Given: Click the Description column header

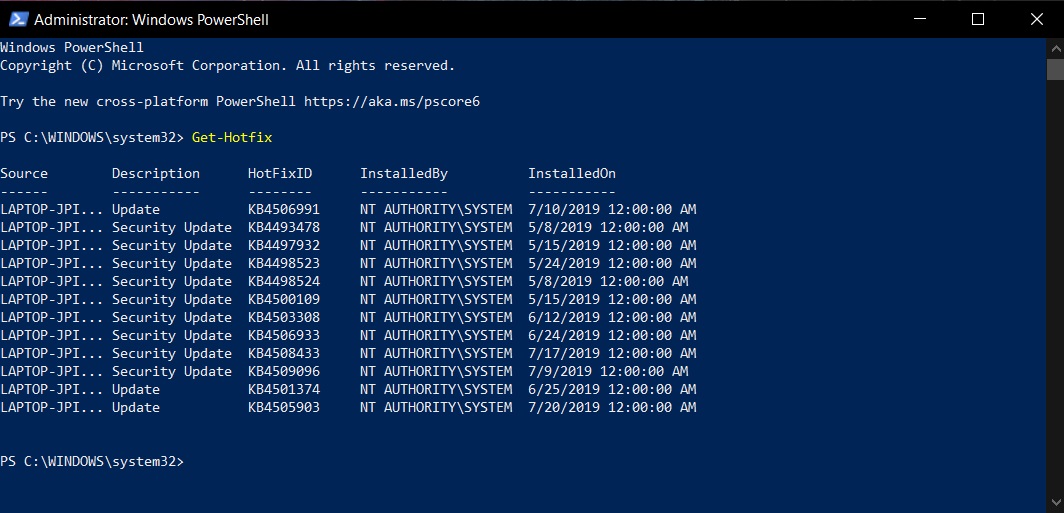Looking at the screenshot, I should 156,174.
